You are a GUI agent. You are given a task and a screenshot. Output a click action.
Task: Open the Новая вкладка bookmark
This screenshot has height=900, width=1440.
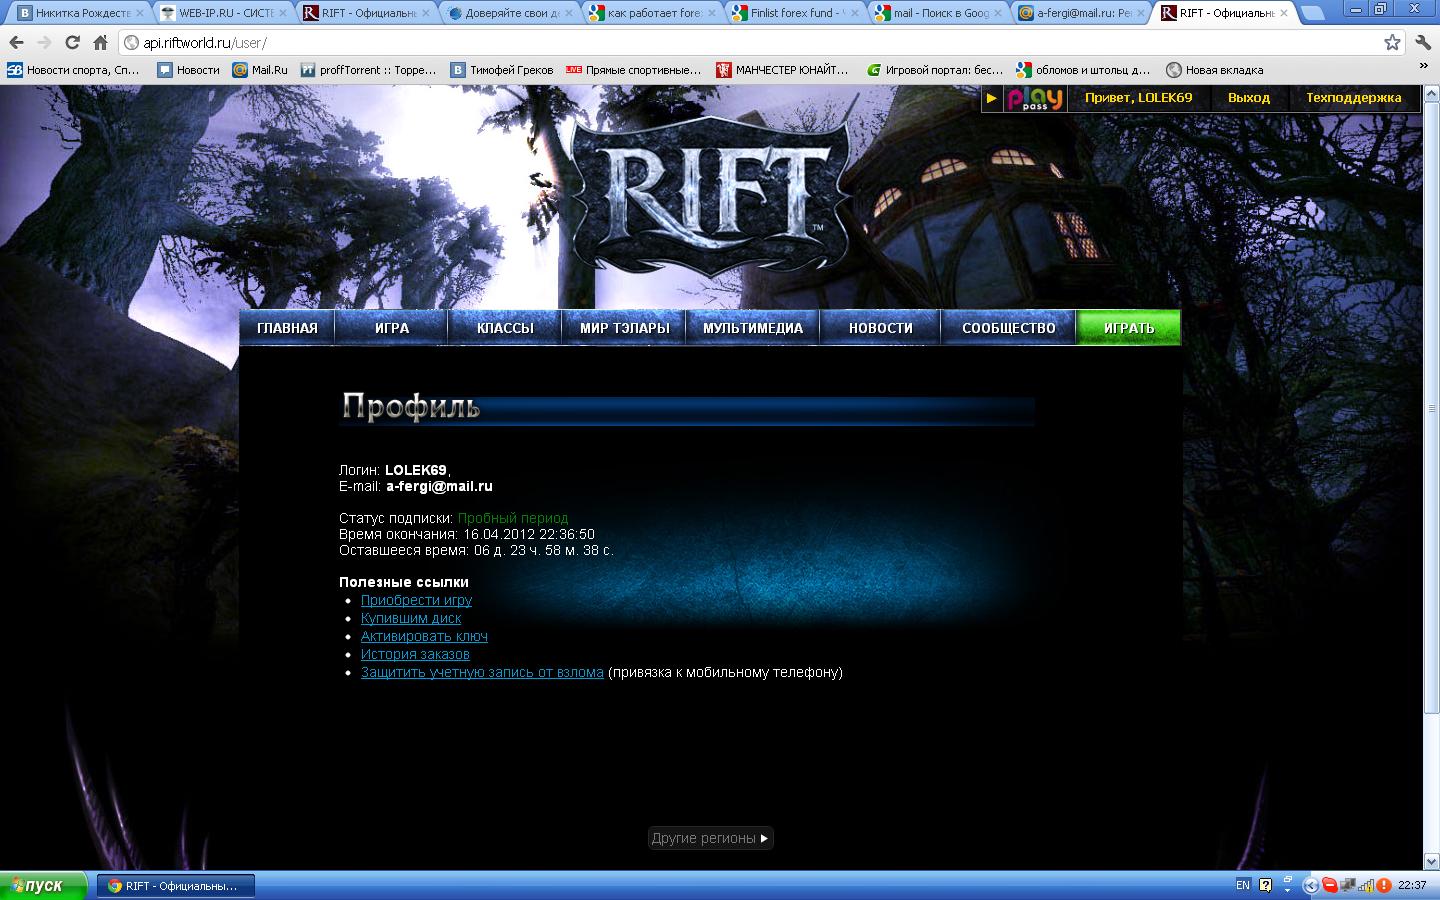tap(1214, 70)
